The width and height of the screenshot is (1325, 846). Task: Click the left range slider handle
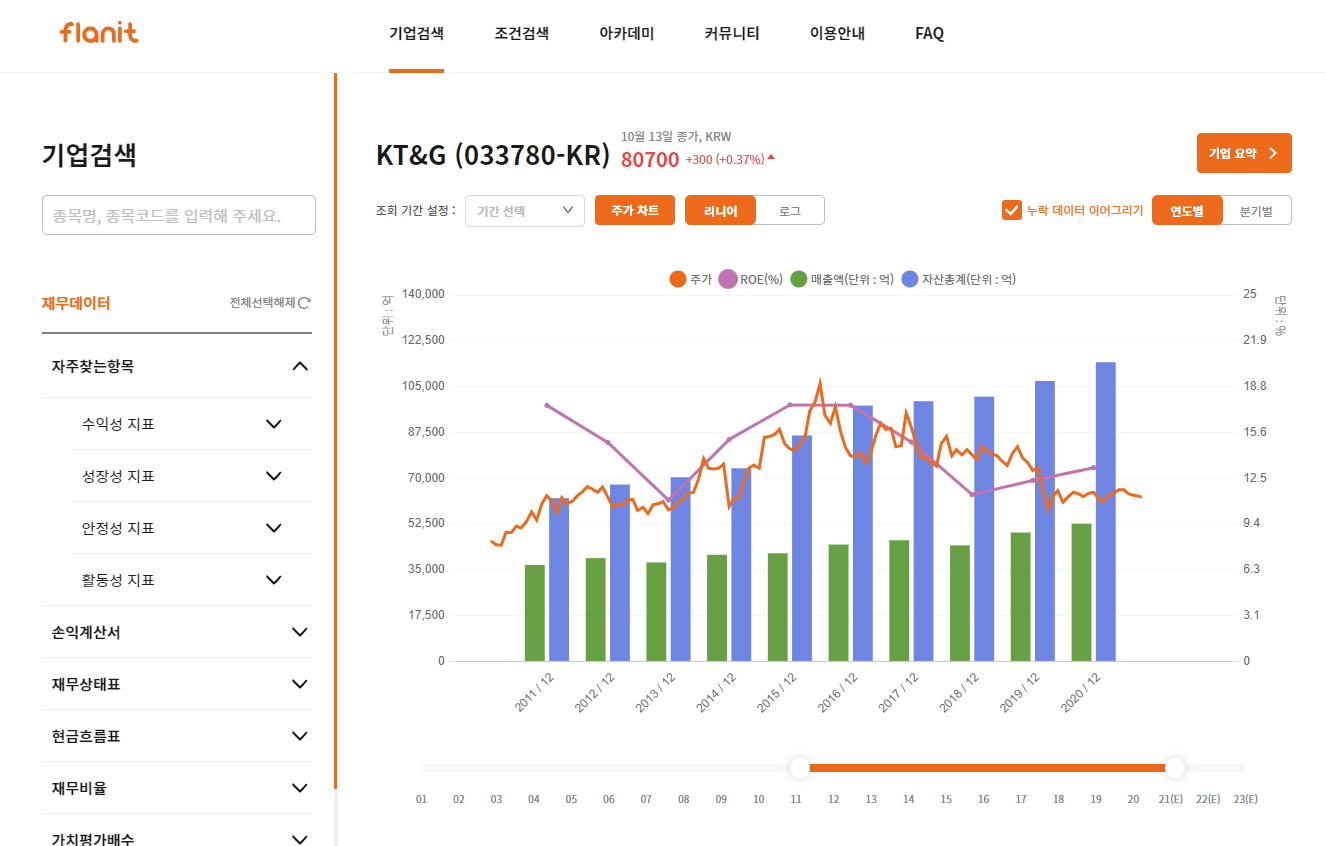click(x=799, y=767)
